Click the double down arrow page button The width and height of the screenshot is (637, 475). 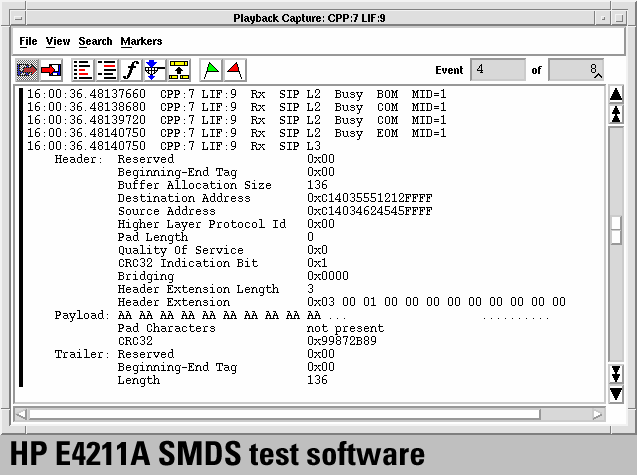click(616, 374)
